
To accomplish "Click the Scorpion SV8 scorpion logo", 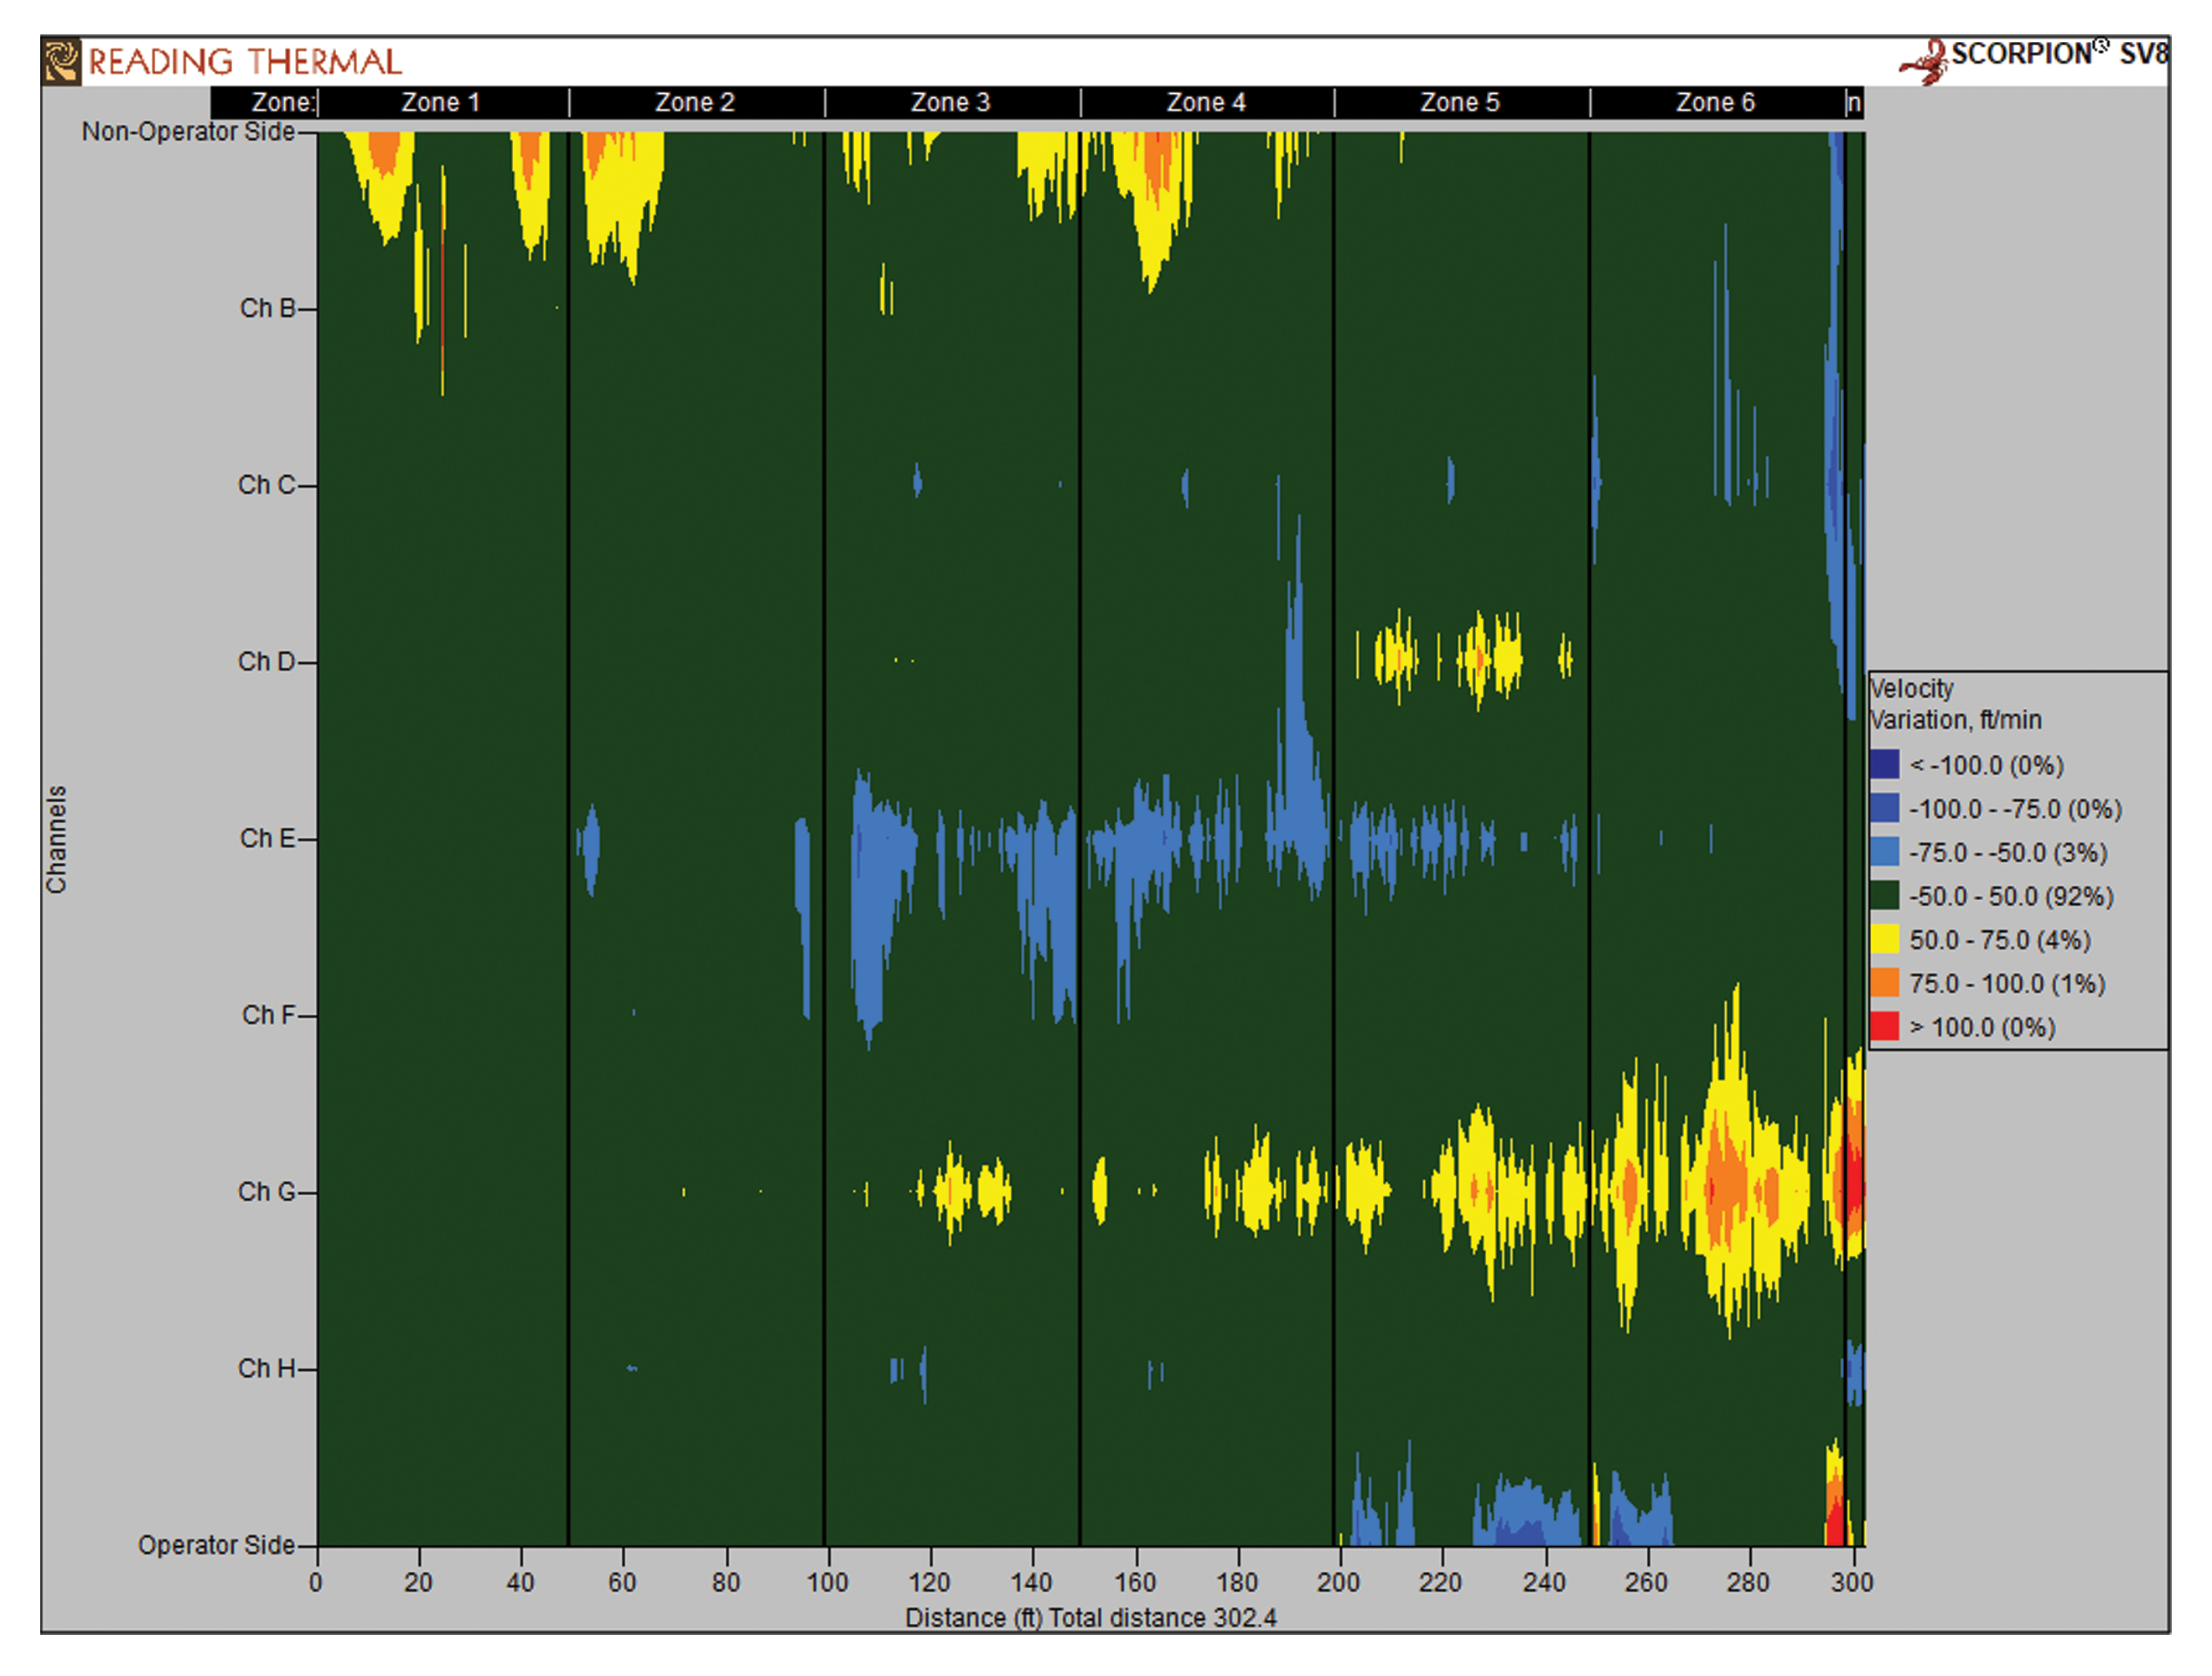I will pyautogui.click(x=1923, y=62).
